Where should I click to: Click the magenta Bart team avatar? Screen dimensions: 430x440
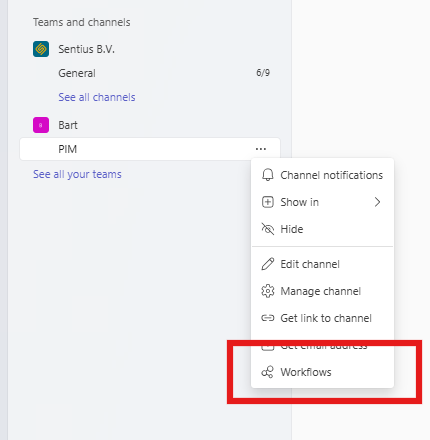[x=41, y=125]
